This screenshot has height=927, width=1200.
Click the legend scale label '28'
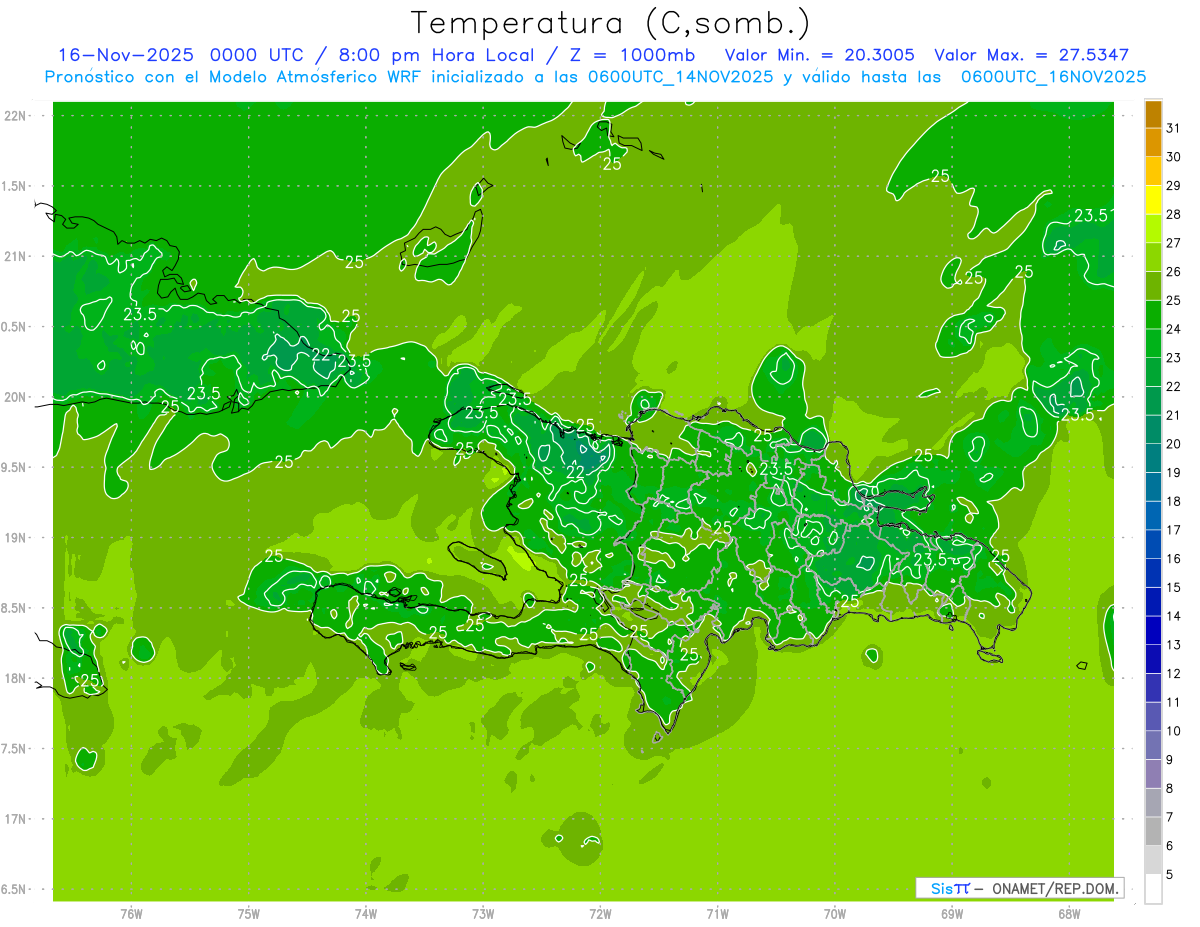coord(1173,214)
